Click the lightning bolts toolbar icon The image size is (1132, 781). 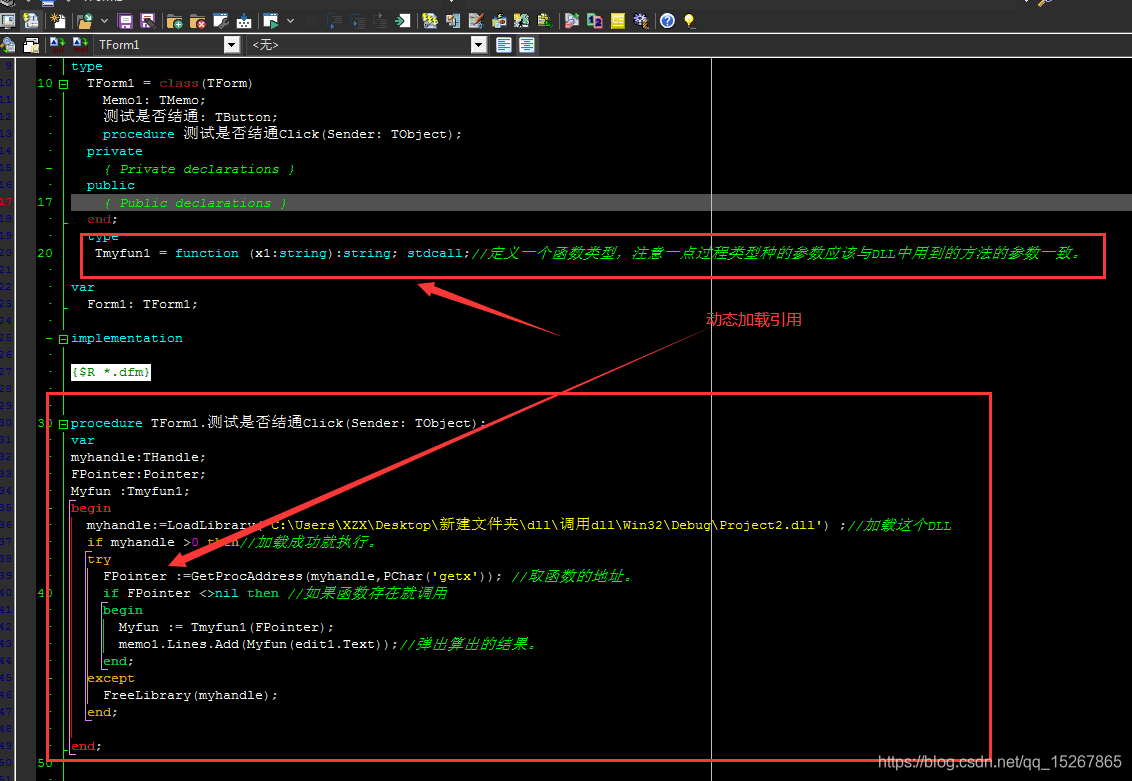[x=430, y=21]
